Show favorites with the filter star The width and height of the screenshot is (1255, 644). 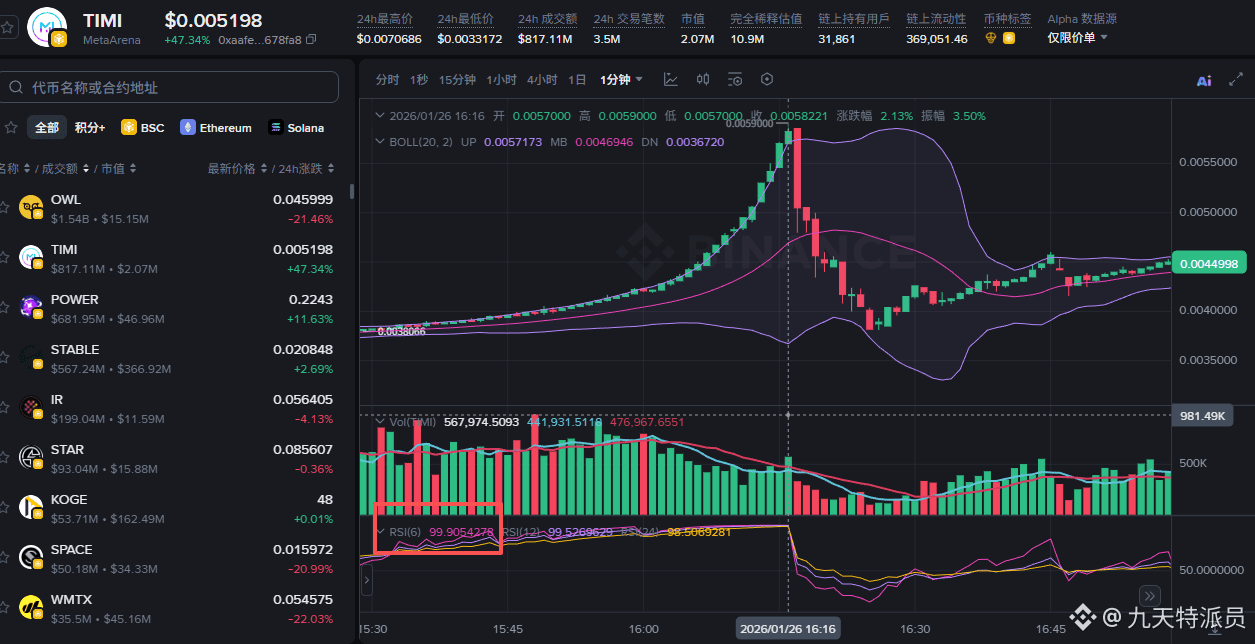pyautogui.click(x=11, y=127)
